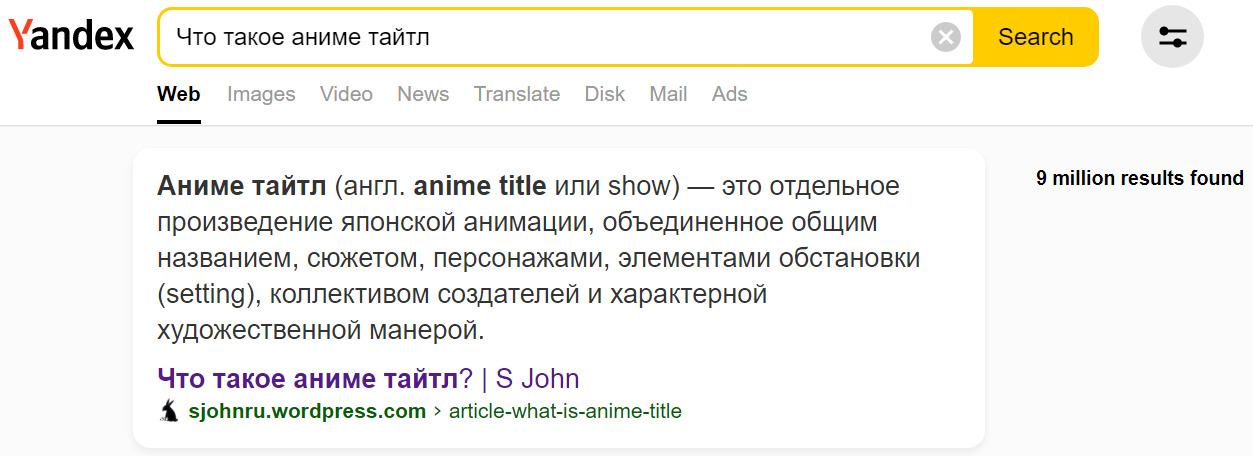Open the Video tab
The image size is (1253, 456).
[x=346, y=94]
